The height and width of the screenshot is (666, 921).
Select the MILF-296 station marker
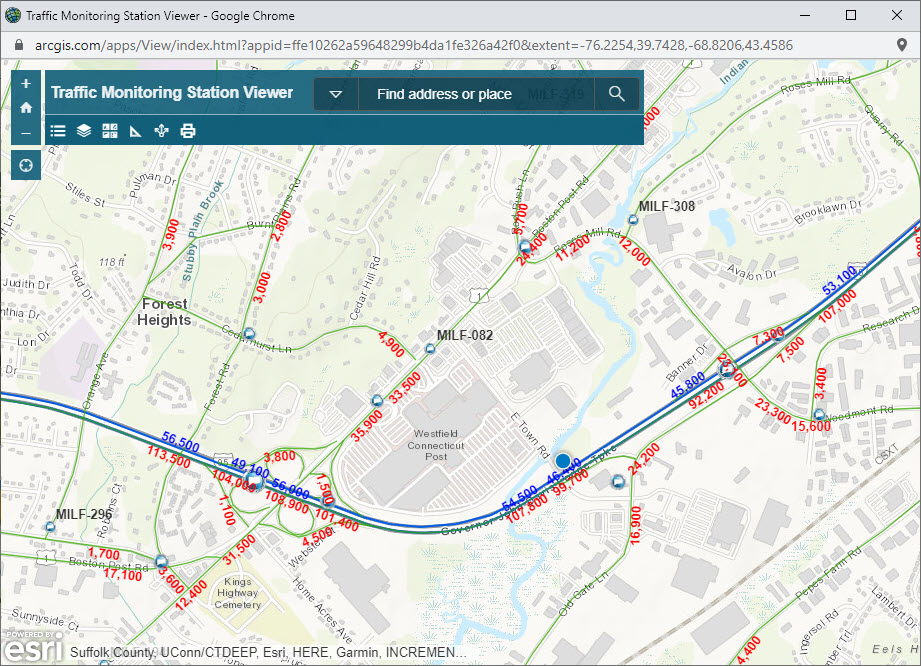(x=50, y=527)
